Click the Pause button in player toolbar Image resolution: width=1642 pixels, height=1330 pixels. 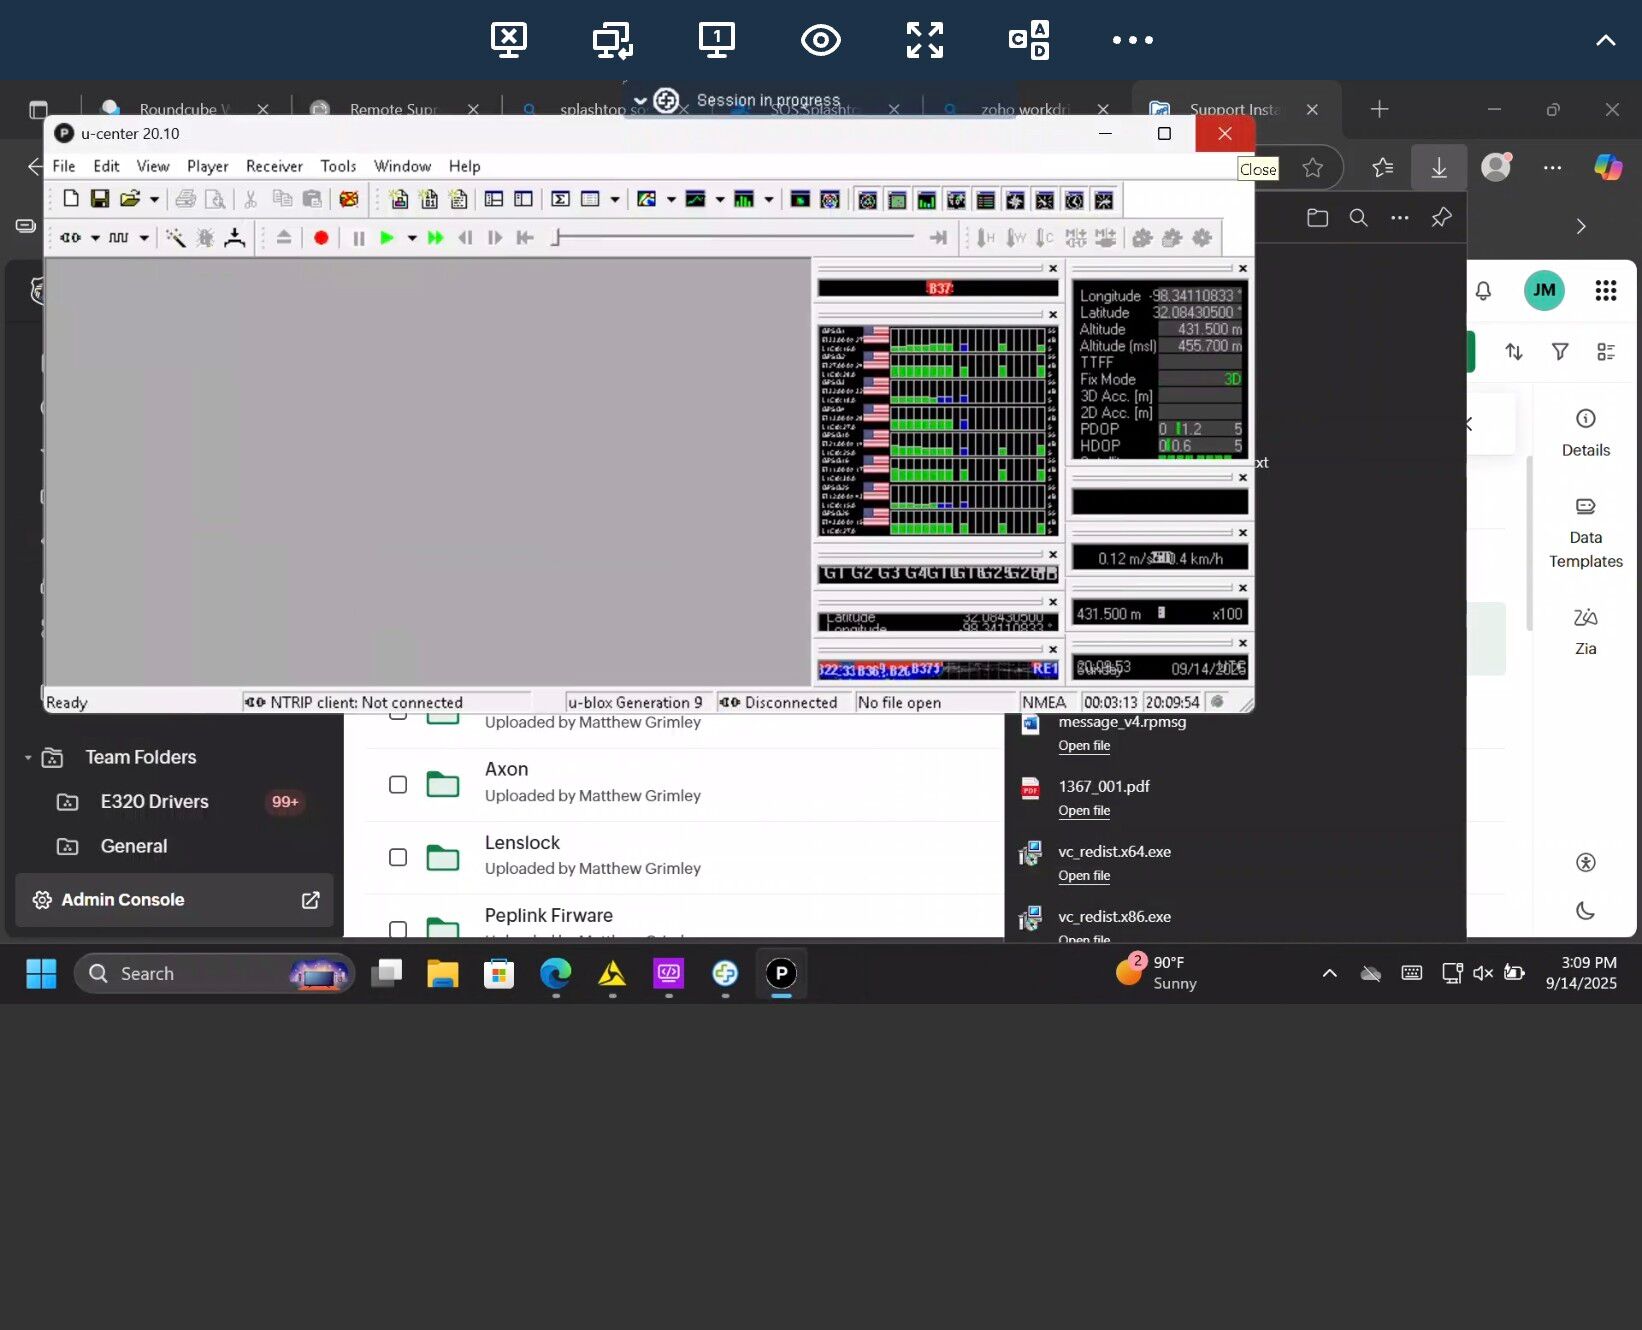coord(359,238)
